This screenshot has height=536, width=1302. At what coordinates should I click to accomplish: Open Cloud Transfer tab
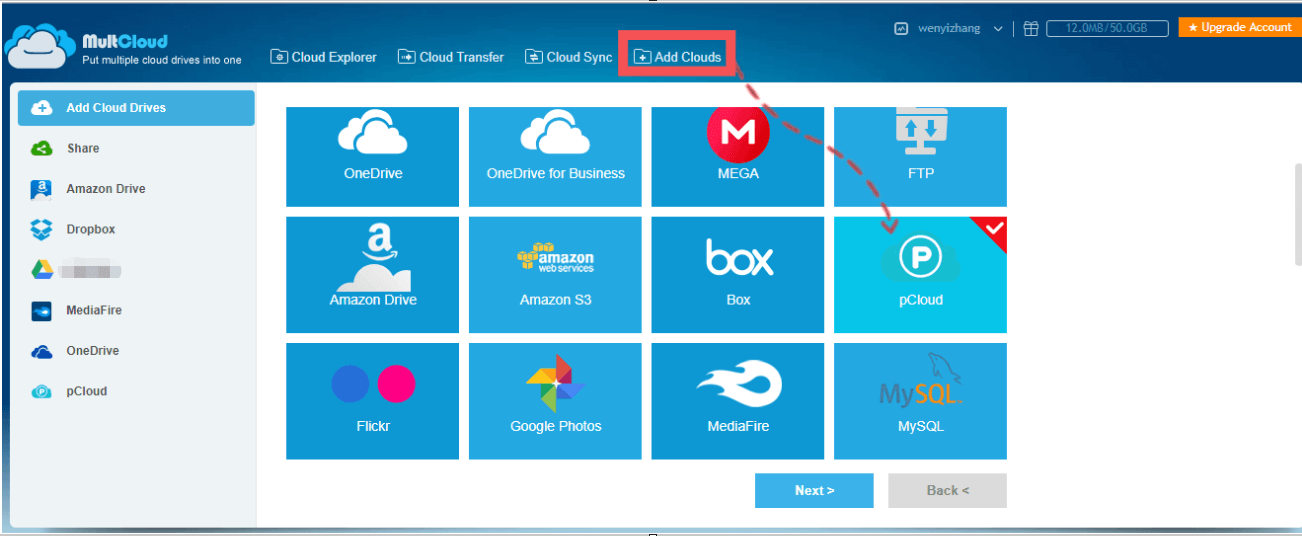[x=451, y=57]
